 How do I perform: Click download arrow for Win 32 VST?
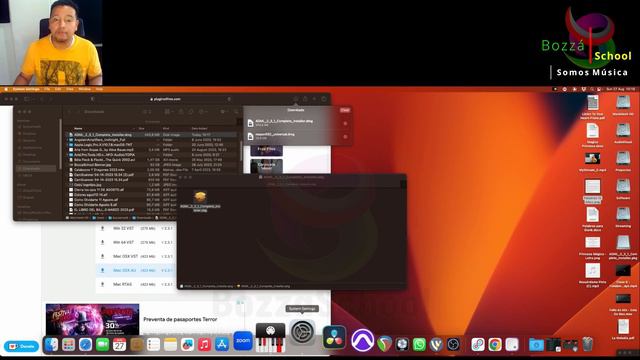[102, 229]
